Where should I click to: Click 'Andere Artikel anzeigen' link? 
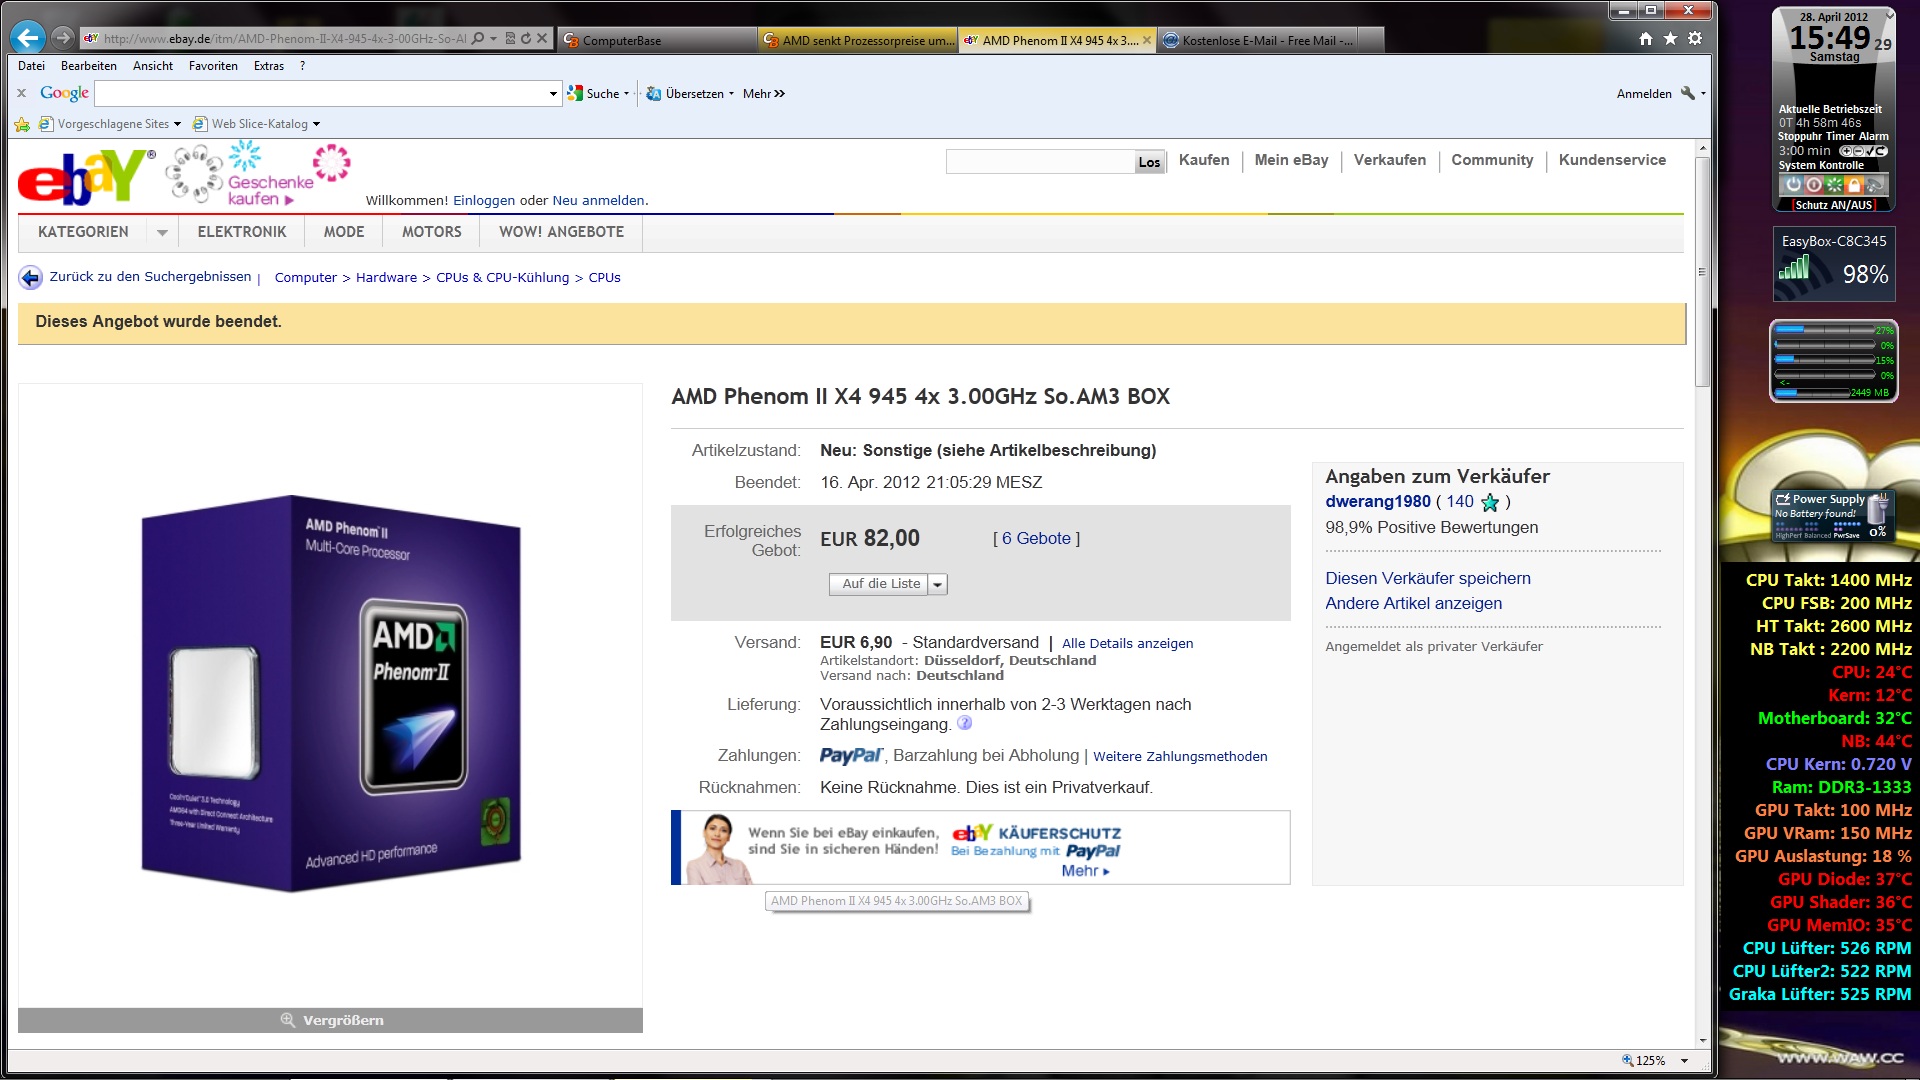click(x=1413, y=603)
